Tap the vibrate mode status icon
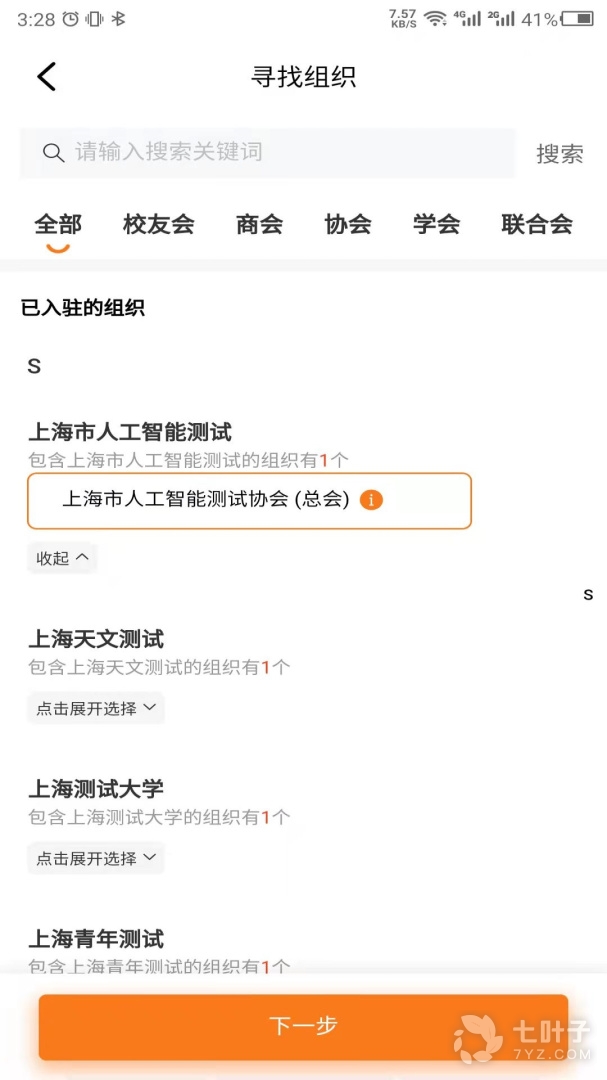 click(95, 19)
